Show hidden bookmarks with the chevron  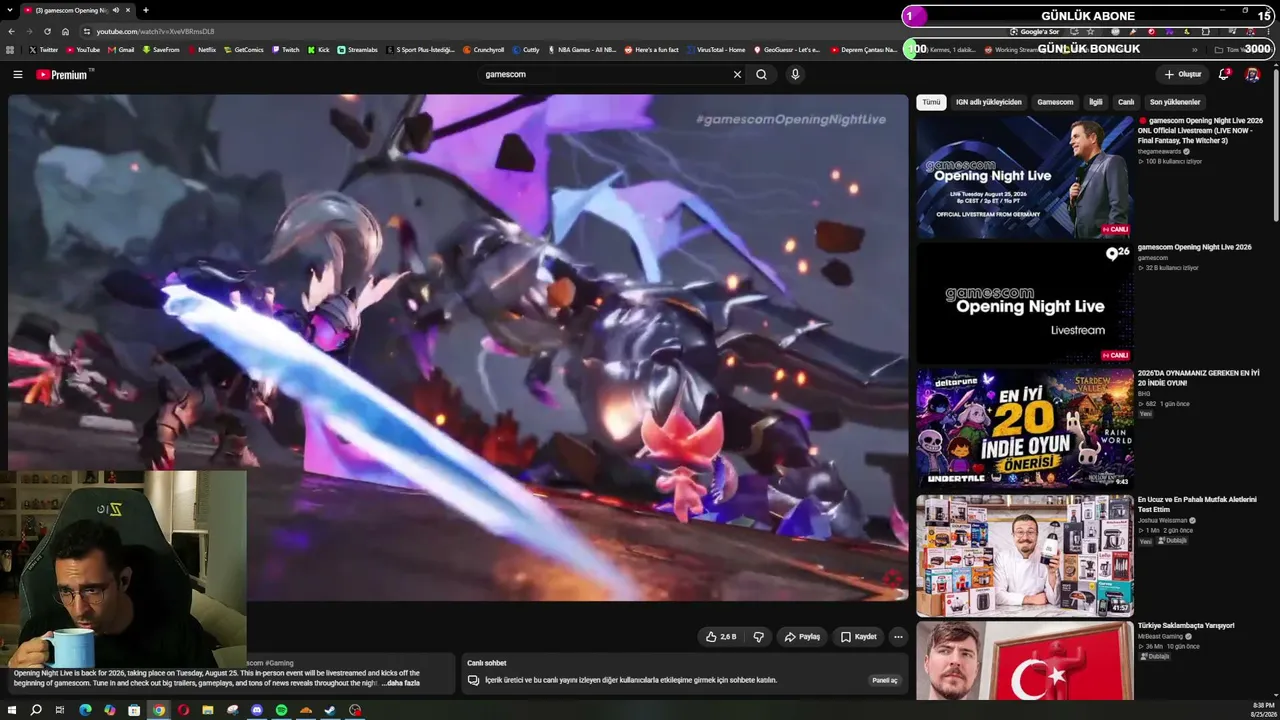click(1194, 50)
